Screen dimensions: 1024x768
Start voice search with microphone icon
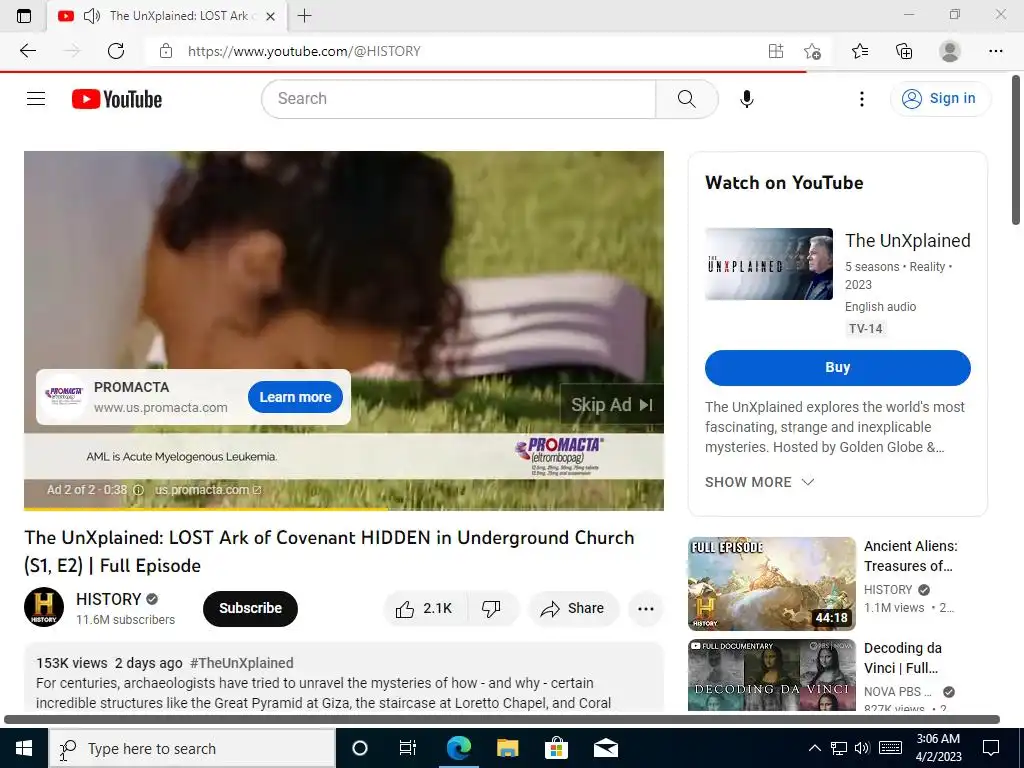(x=746, y=99)
